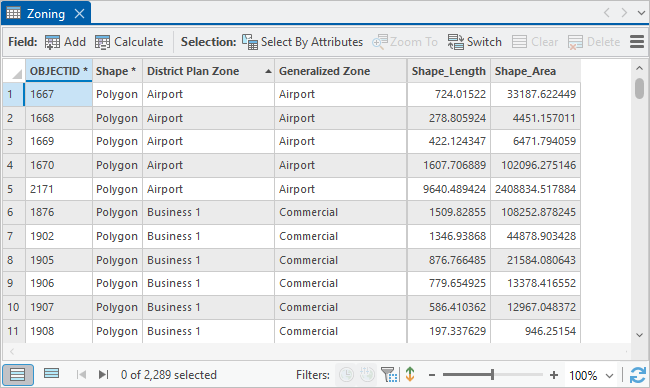Open Calculate field tool
Image resolution: width=650 pixels, height=388 pixels.
pos(129,42)
